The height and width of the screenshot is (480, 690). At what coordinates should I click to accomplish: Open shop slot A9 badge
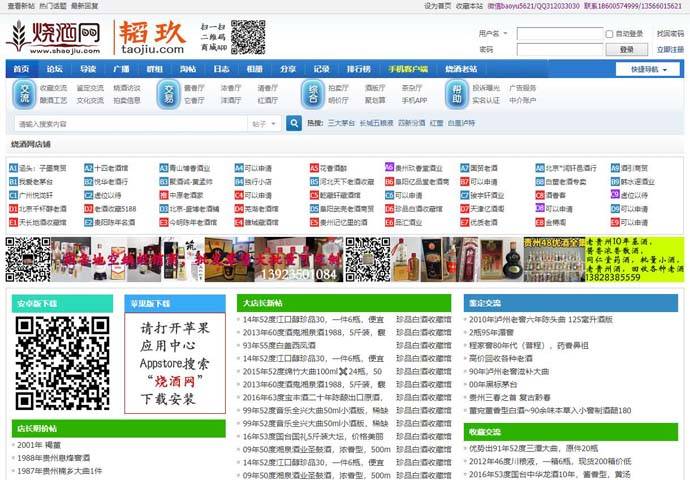pos(615,168)
